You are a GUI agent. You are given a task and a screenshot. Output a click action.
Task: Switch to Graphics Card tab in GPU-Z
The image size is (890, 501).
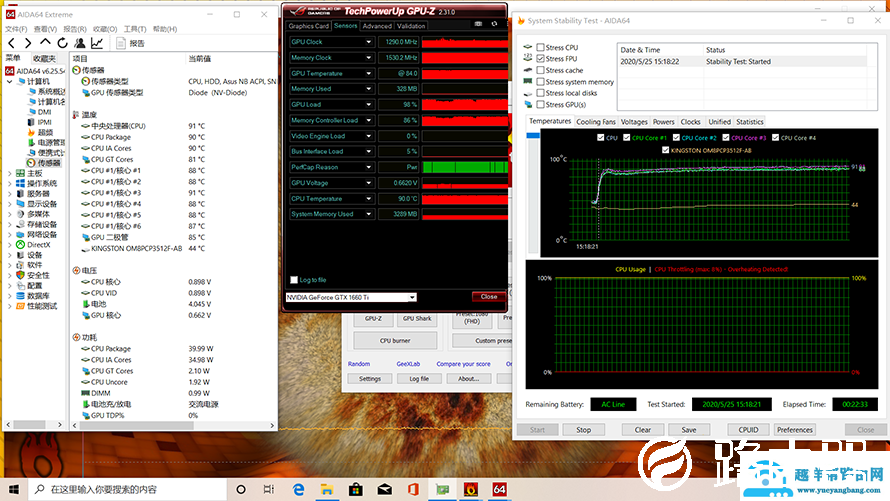pos(308,26)
